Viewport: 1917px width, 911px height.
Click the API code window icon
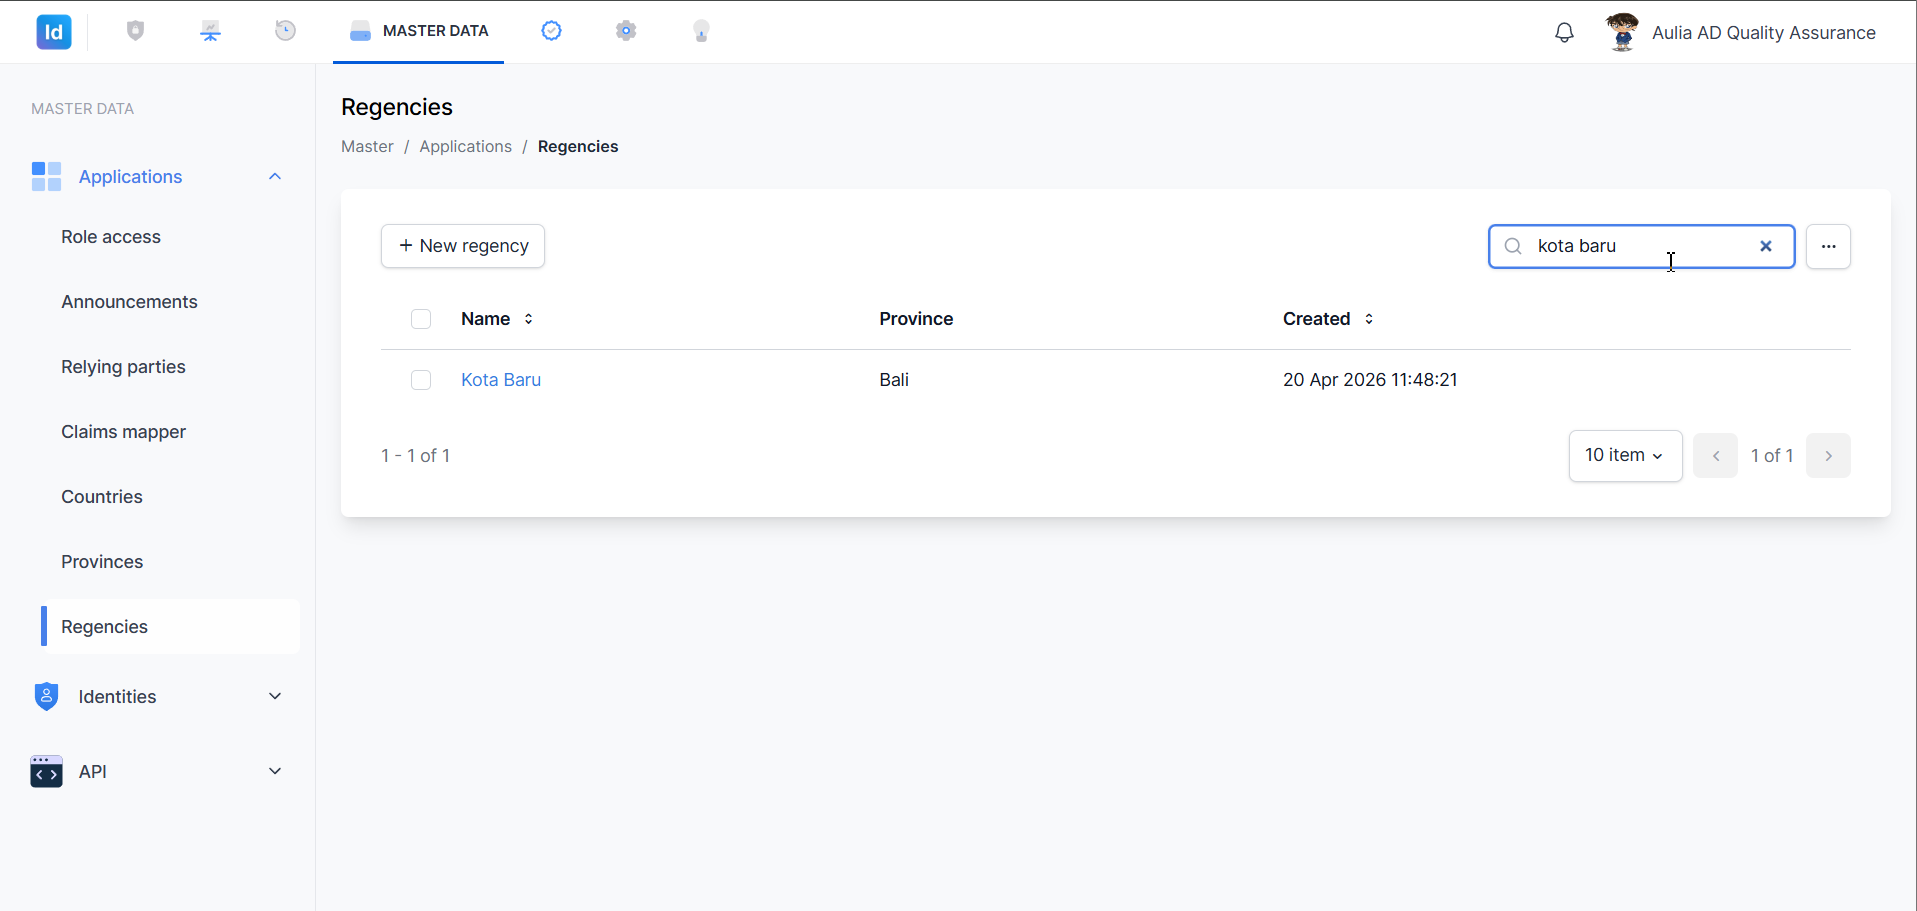(x=46, y=771)
